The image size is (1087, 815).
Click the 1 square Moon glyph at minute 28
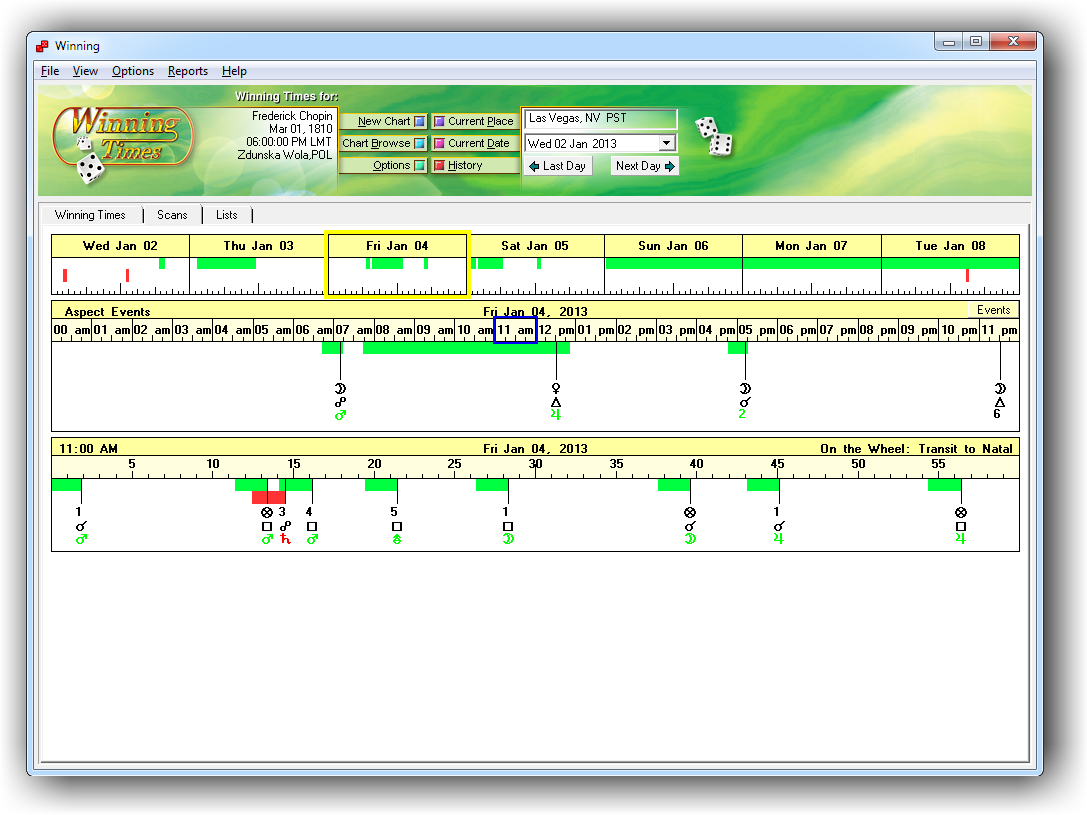coord(507,526)
